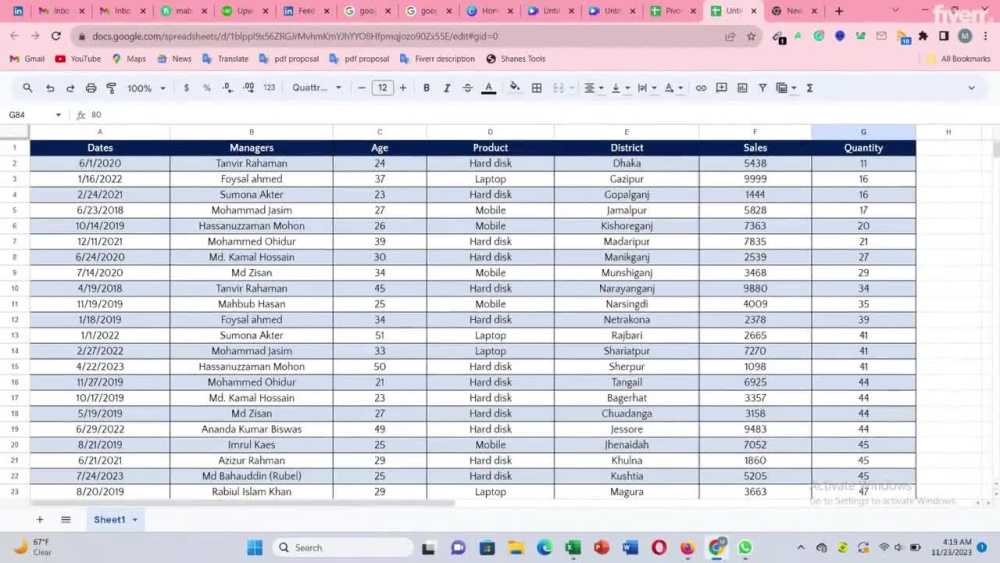
Task: Undo the last action
Action: [x=50, y=88]
